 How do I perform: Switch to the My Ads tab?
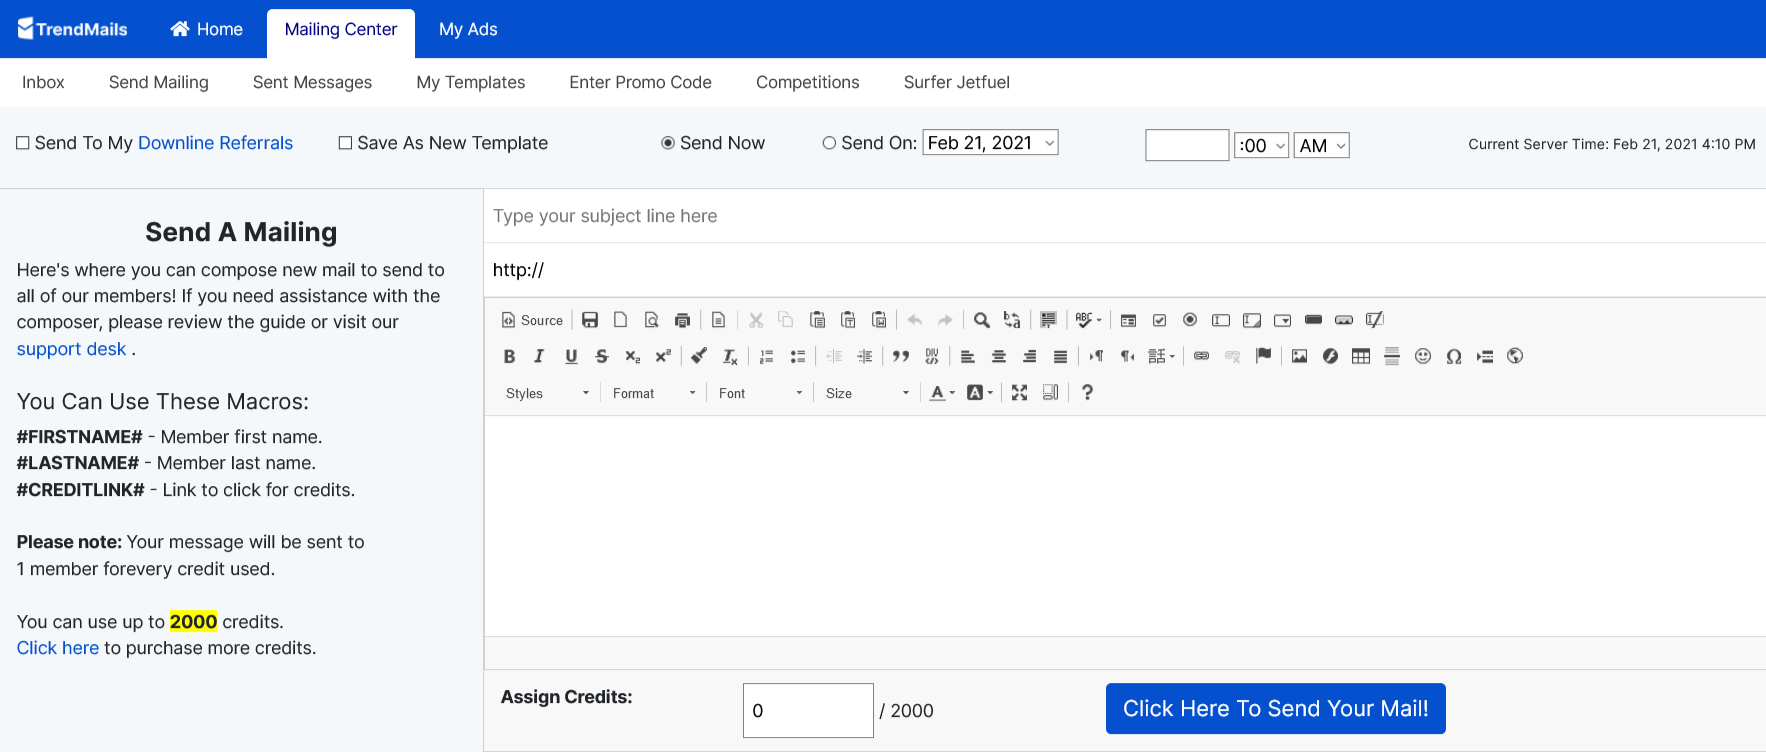pyautogui.click(x=468, y=30)
